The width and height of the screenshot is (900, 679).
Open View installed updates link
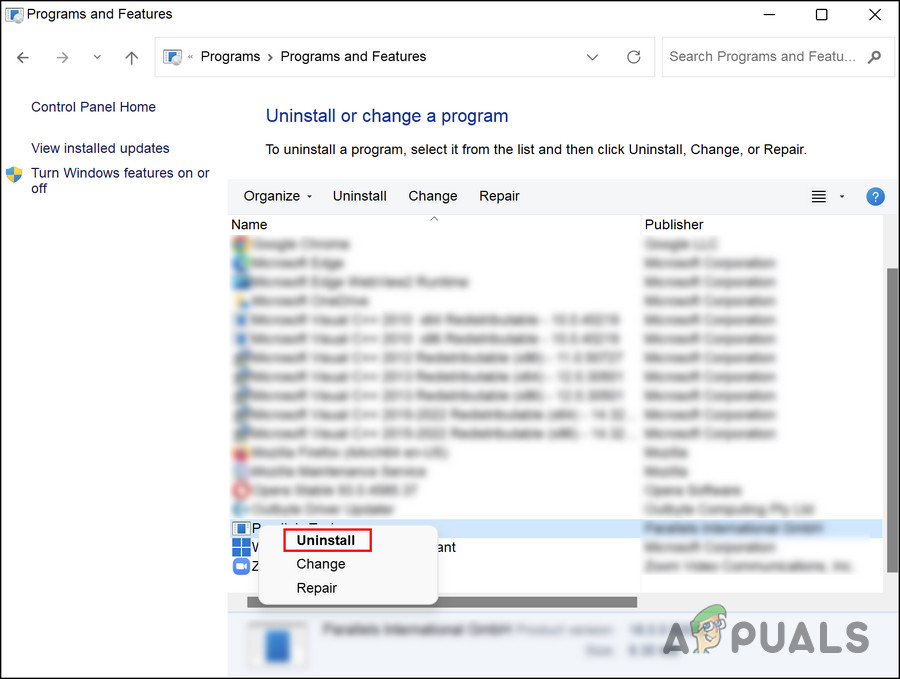100,148
